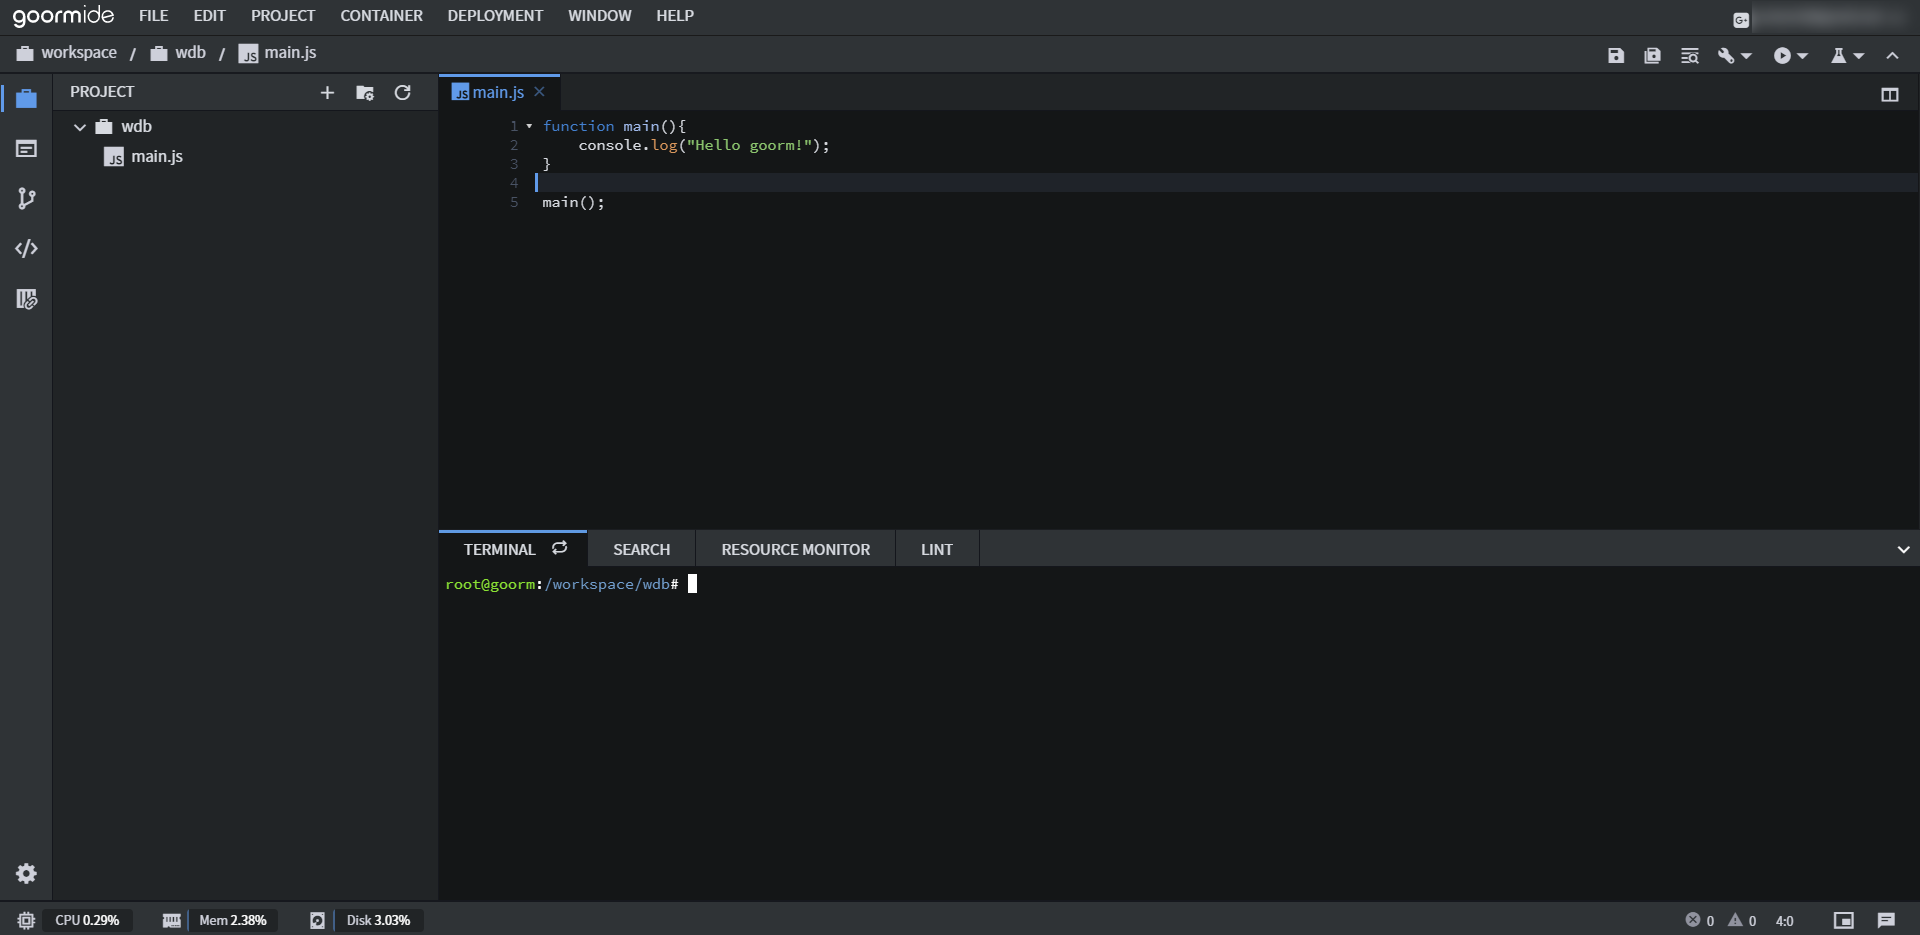Open the Git branch sidebar icon
Image resolution: width=1920 pixels, height=935 pixels.
(27, 199)
